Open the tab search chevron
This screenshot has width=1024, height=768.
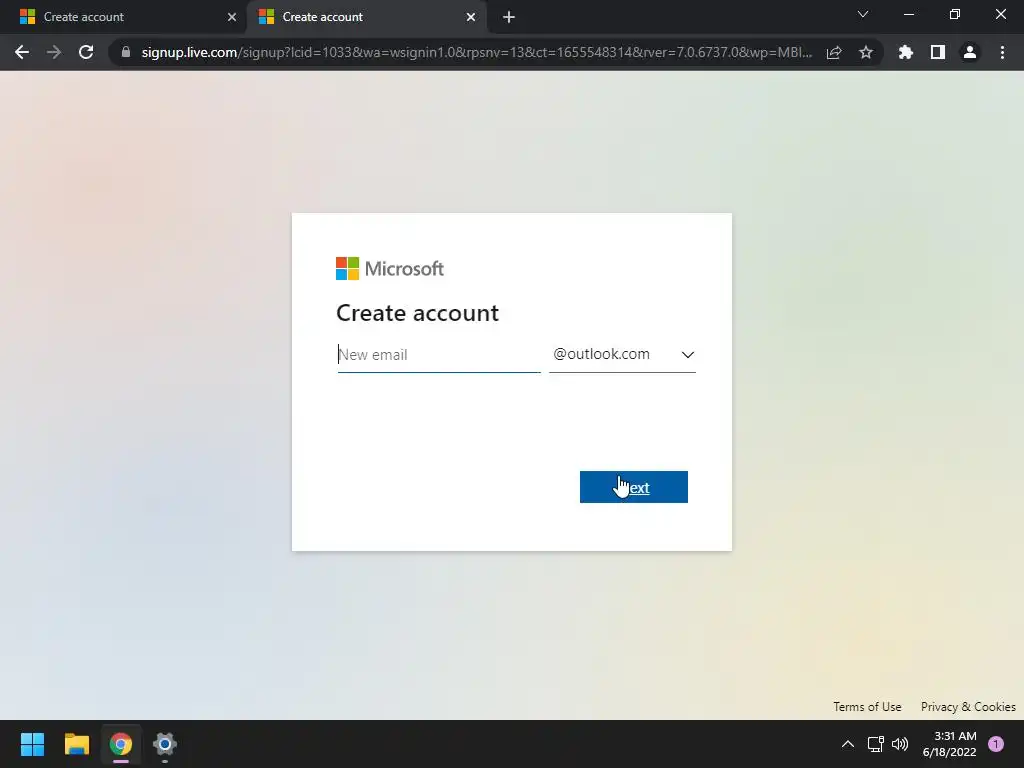(863, 14)
